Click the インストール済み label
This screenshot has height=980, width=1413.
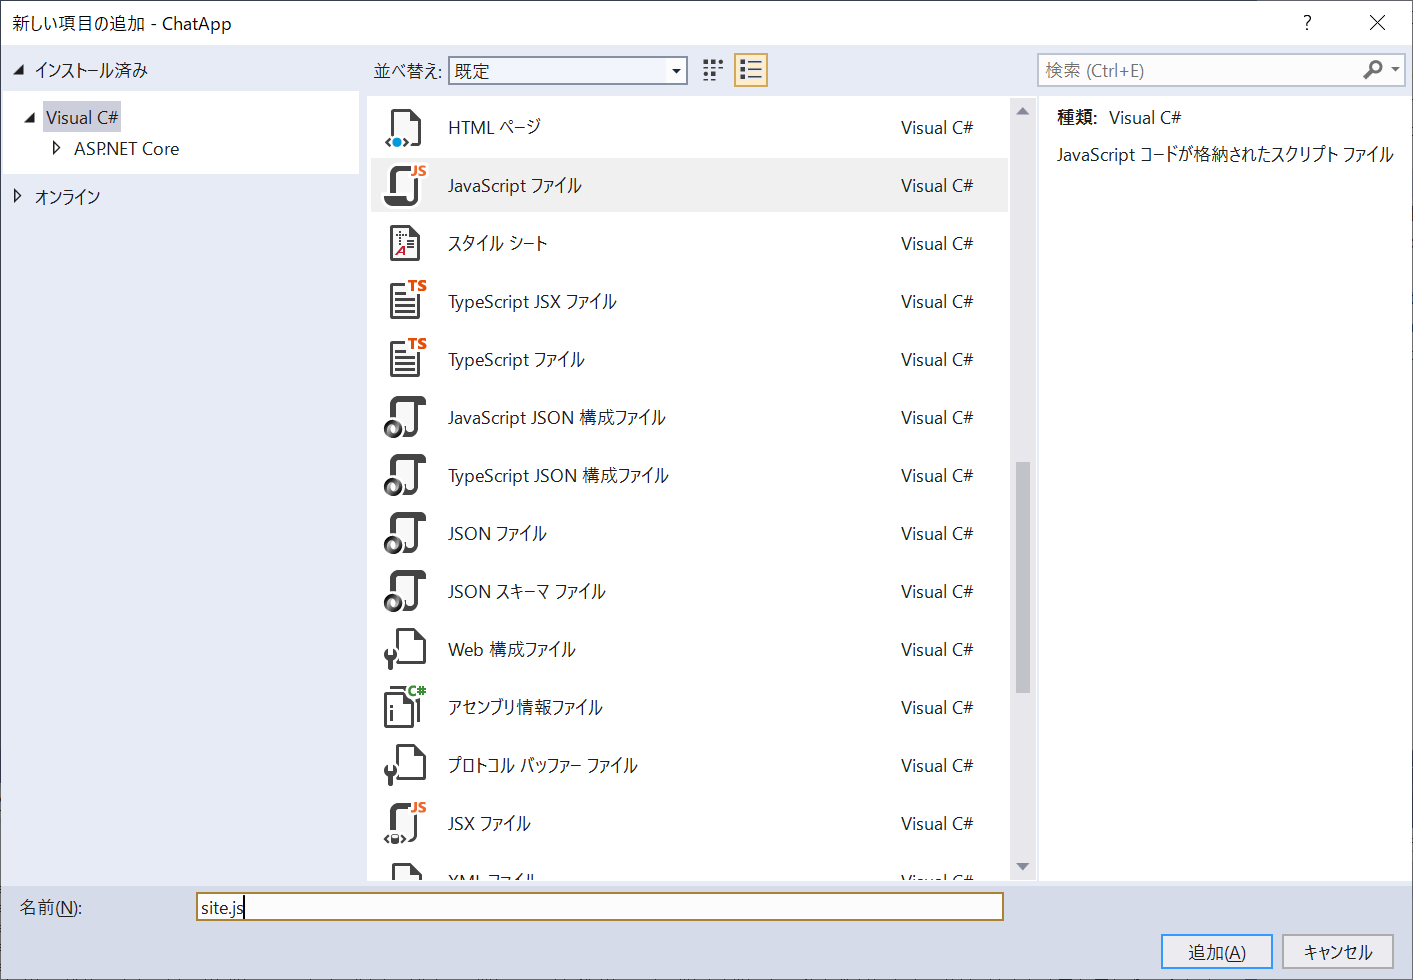[x=91, y=70]
